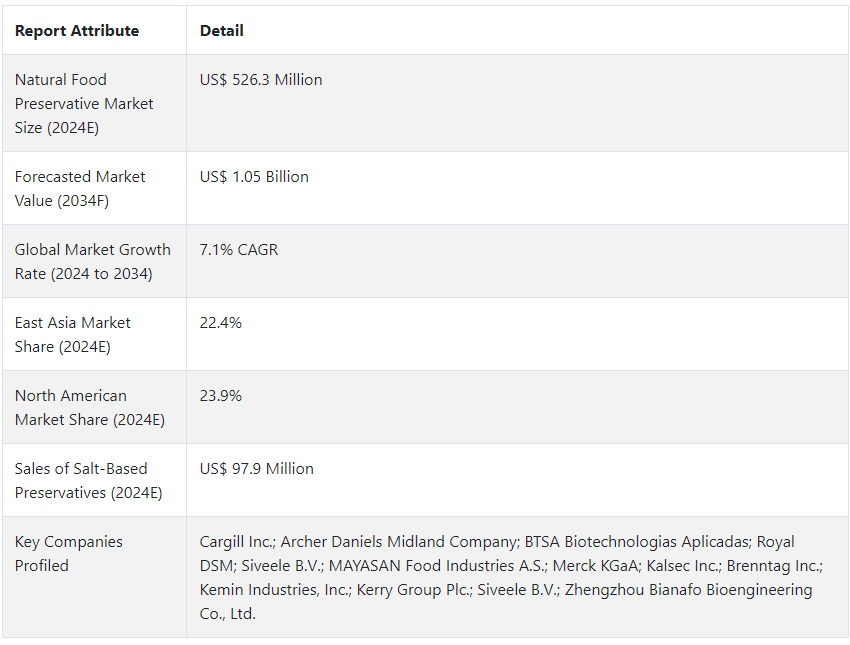Click the Detail column header
The width and height of the screenshot is (850, 645).
click(221, 31)
